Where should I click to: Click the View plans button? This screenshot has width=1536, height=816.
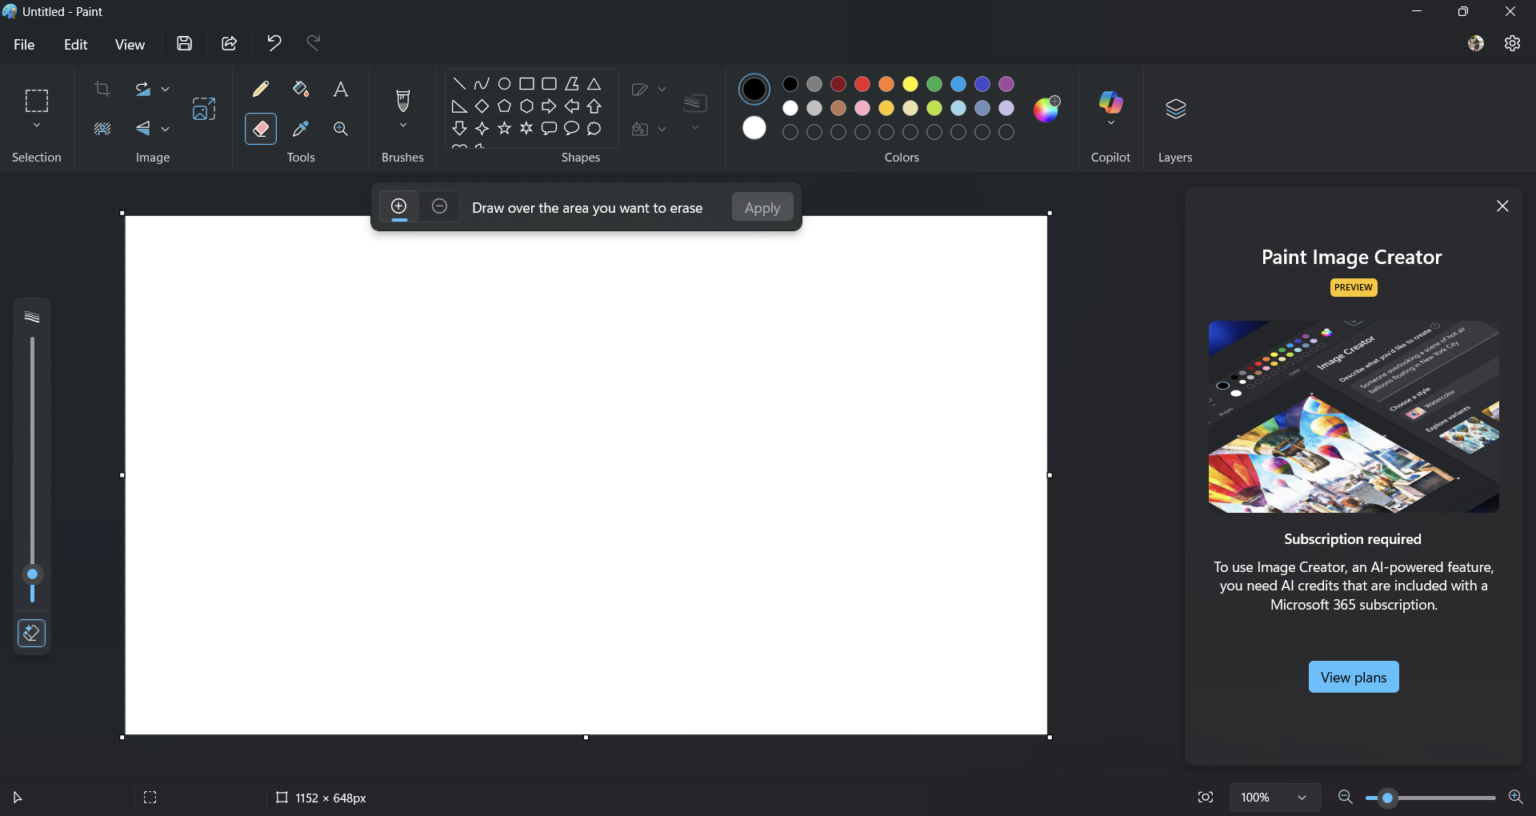click(1353, 677)
